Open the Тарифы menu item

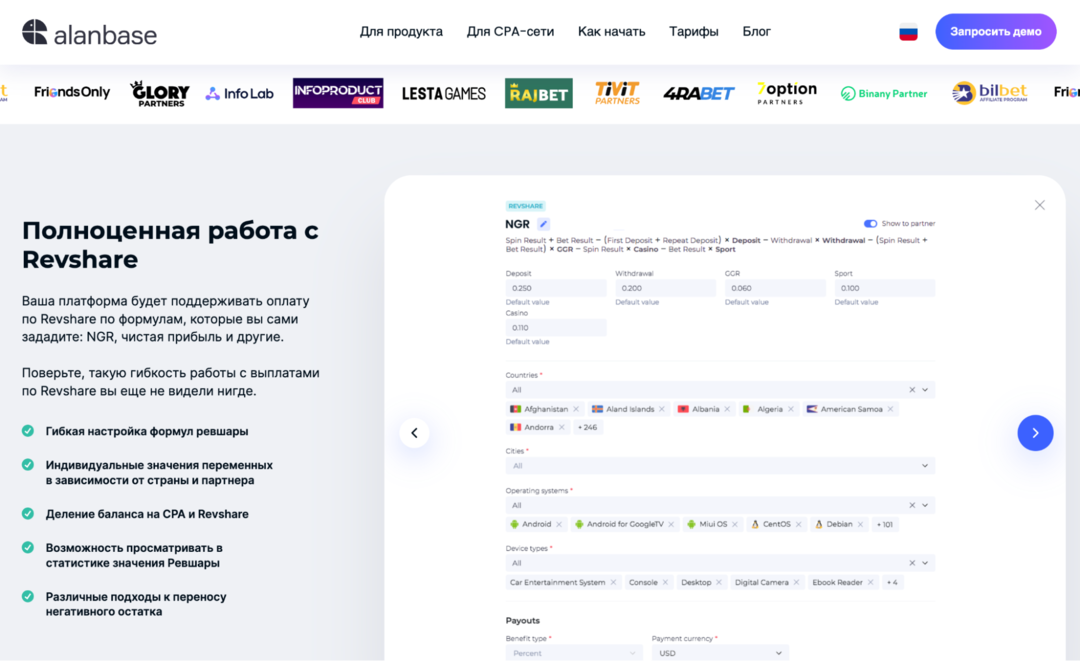(x=694, y=31)
